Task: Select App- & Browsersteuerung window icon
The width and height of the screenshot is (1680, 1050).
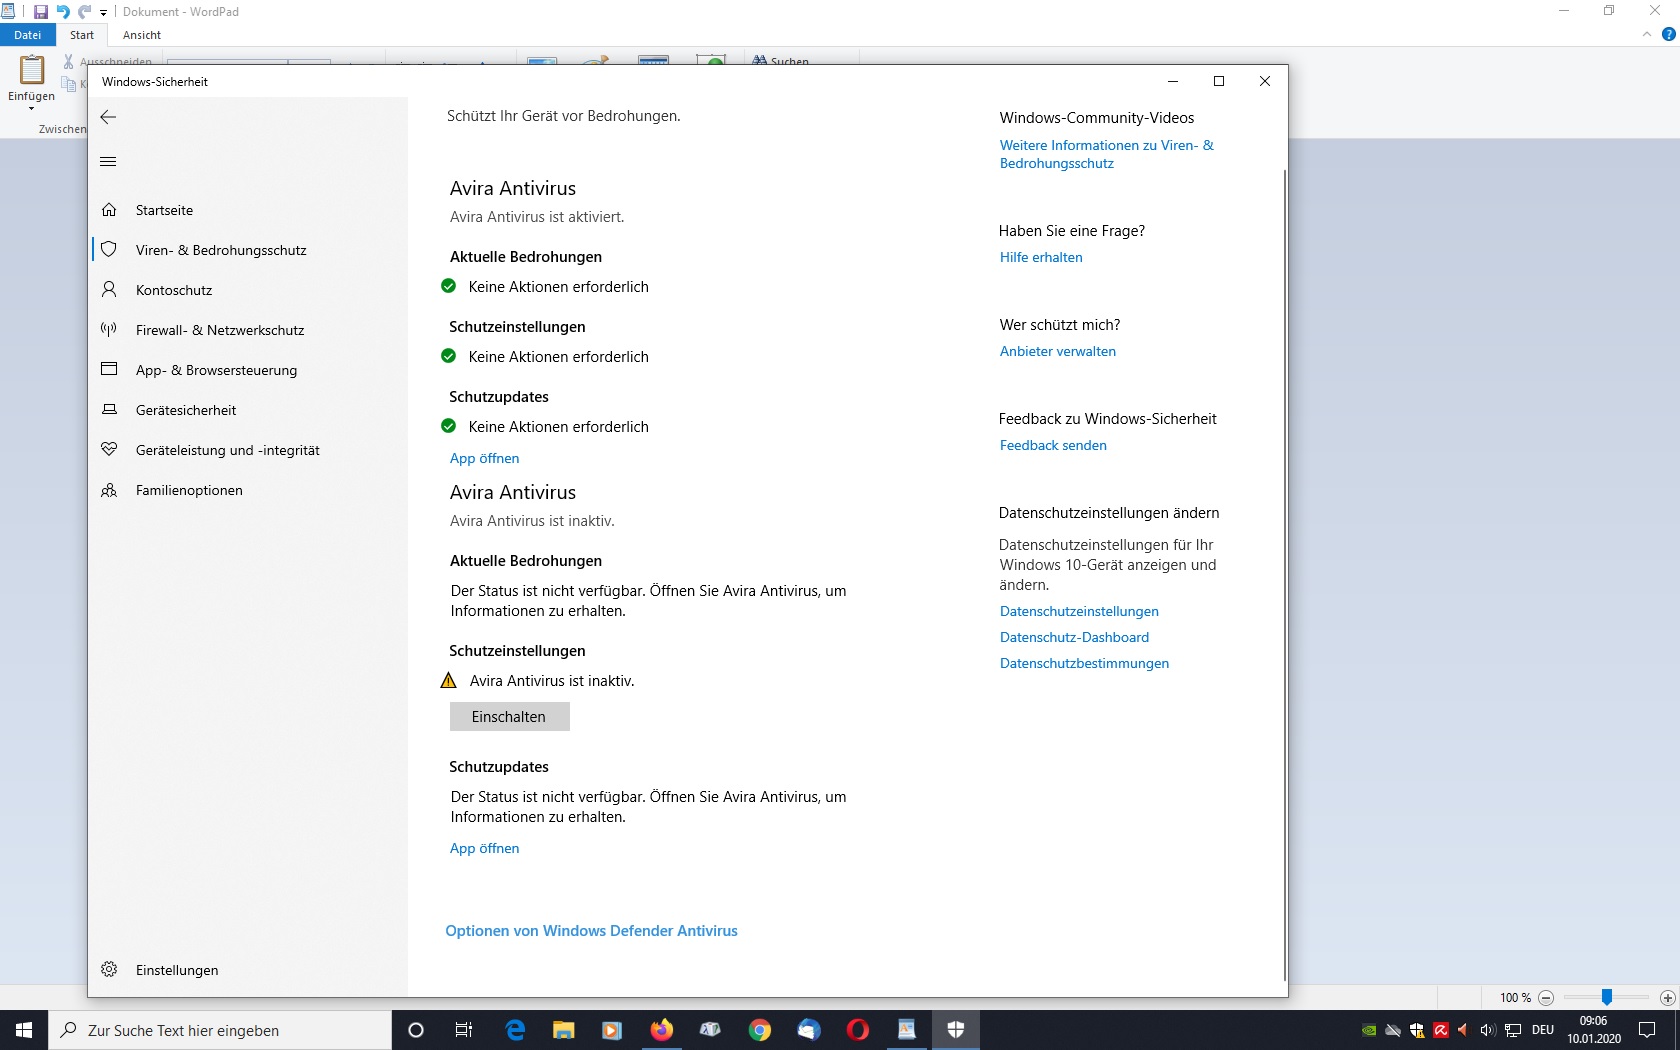Action: (x=109, y=370)
